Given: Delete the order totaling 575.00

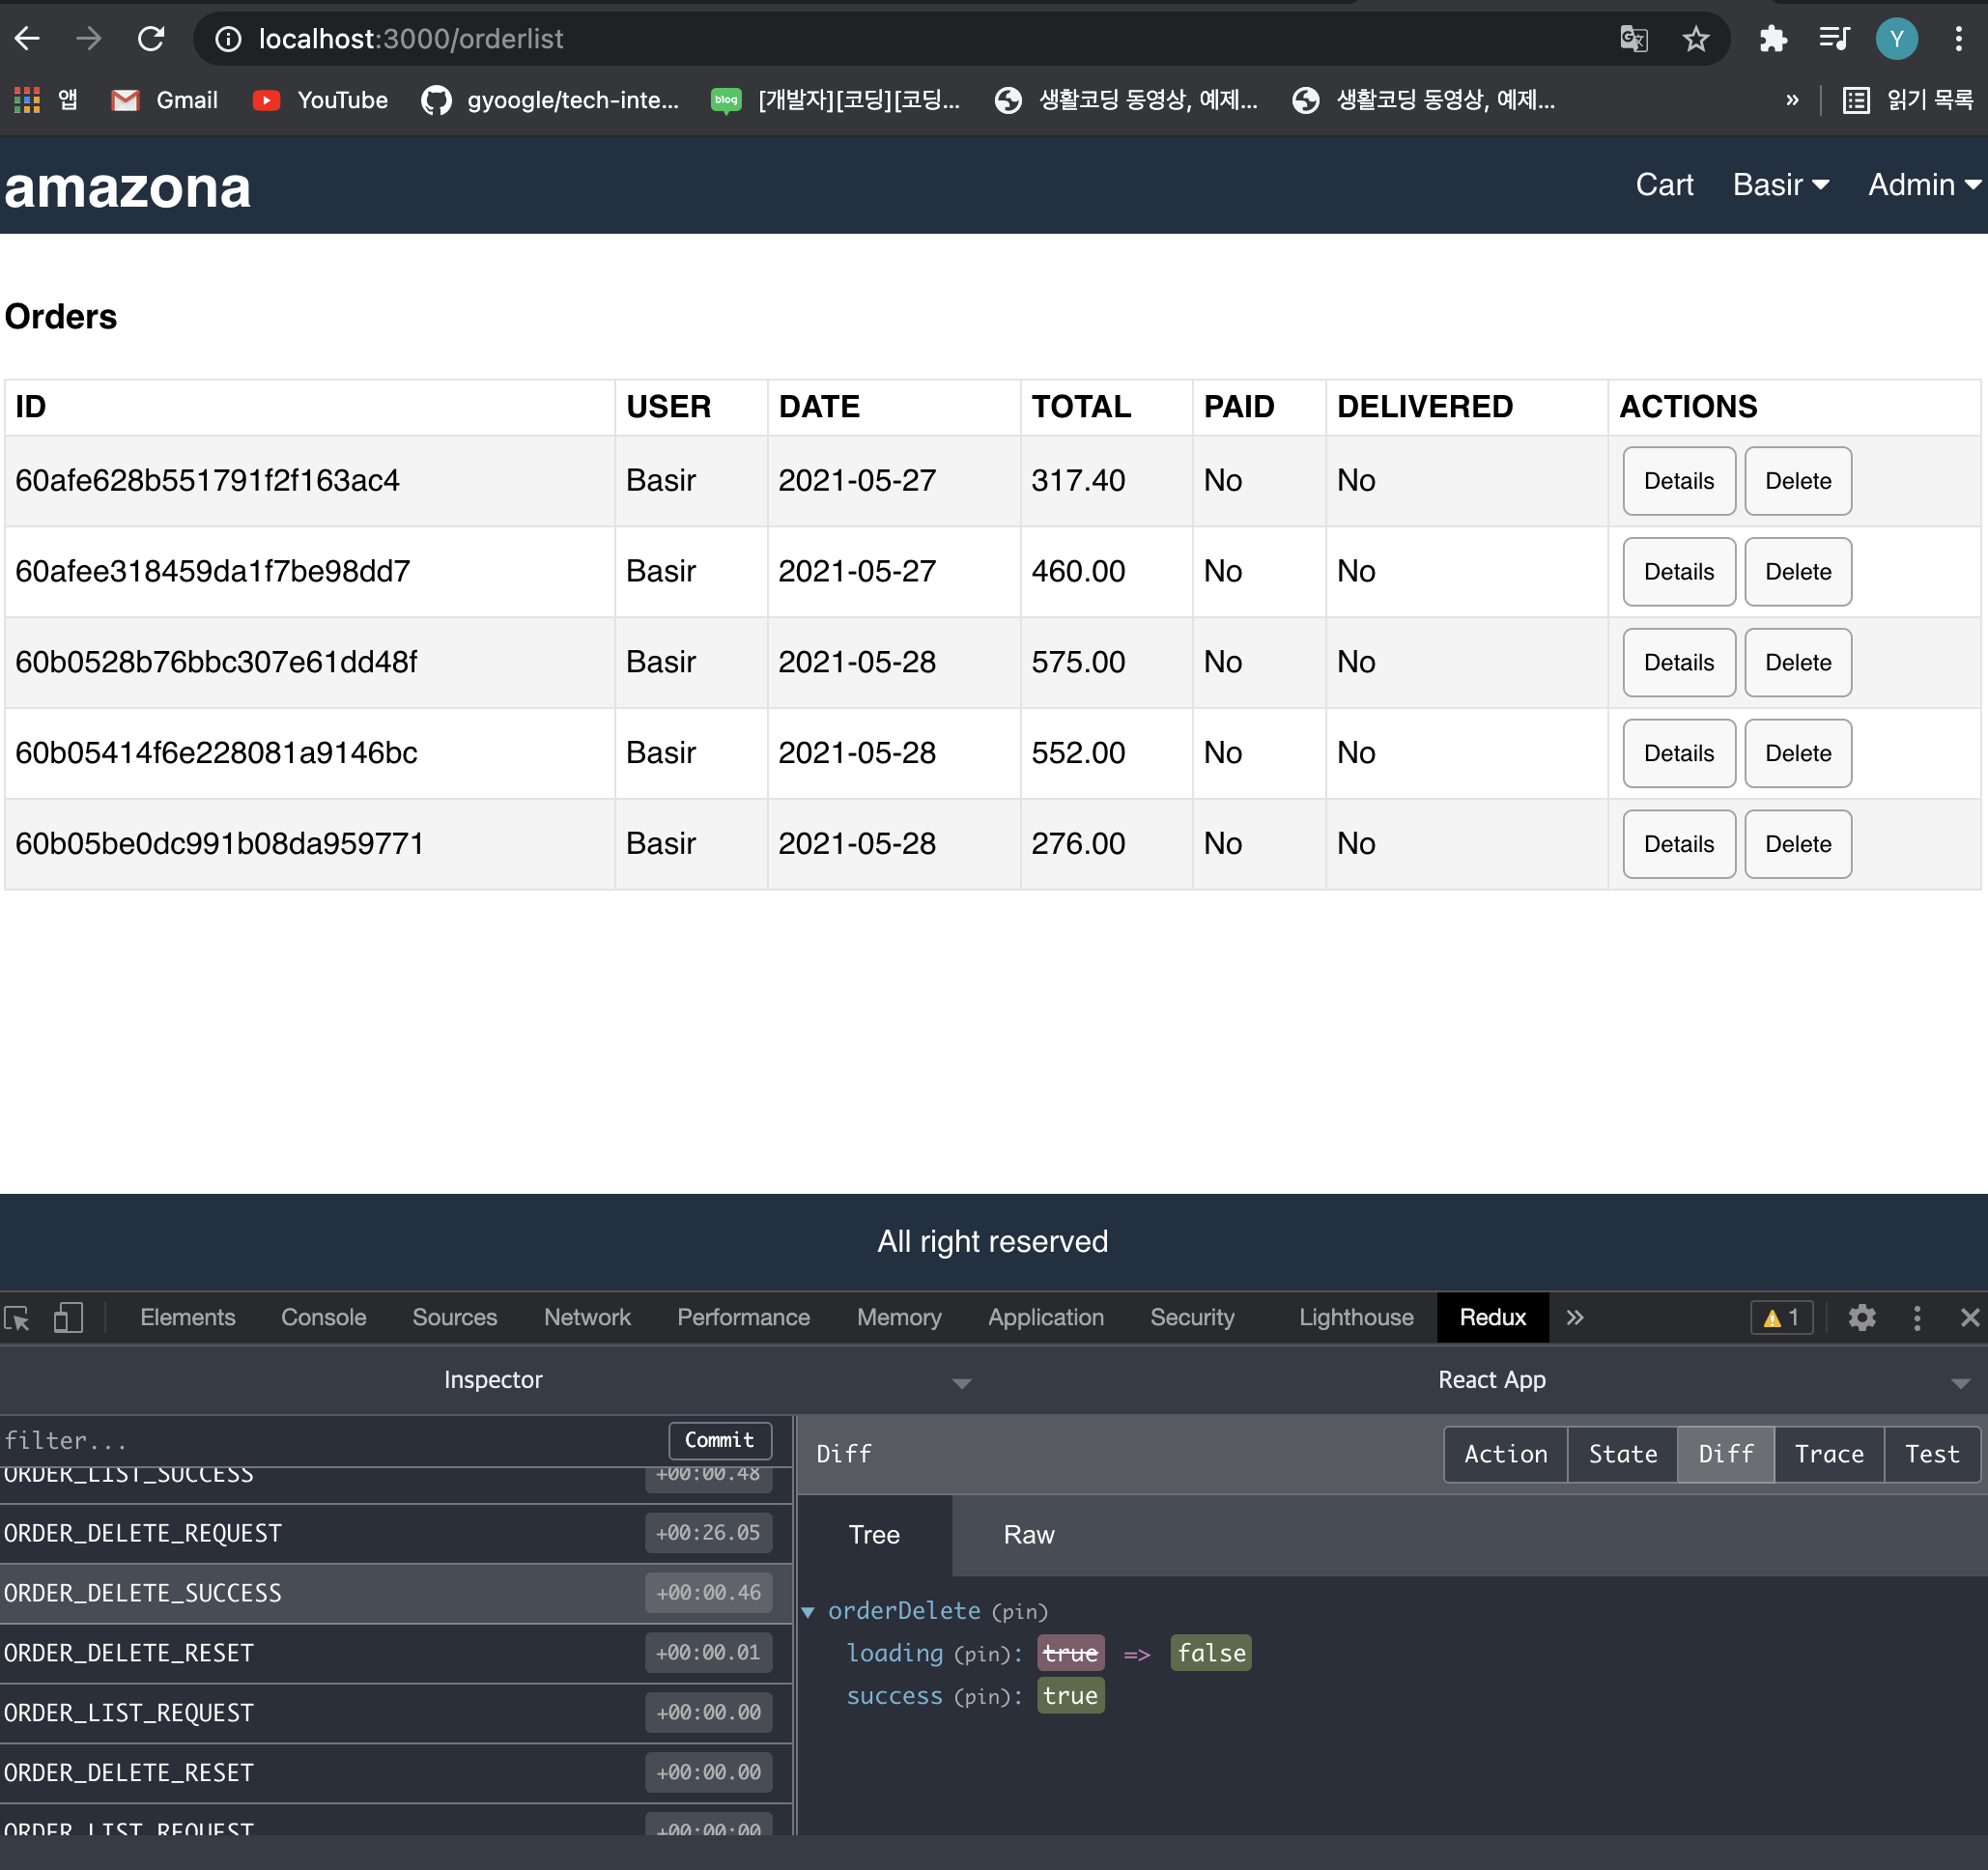Looking at the screenshot, I should (1797, 662).
